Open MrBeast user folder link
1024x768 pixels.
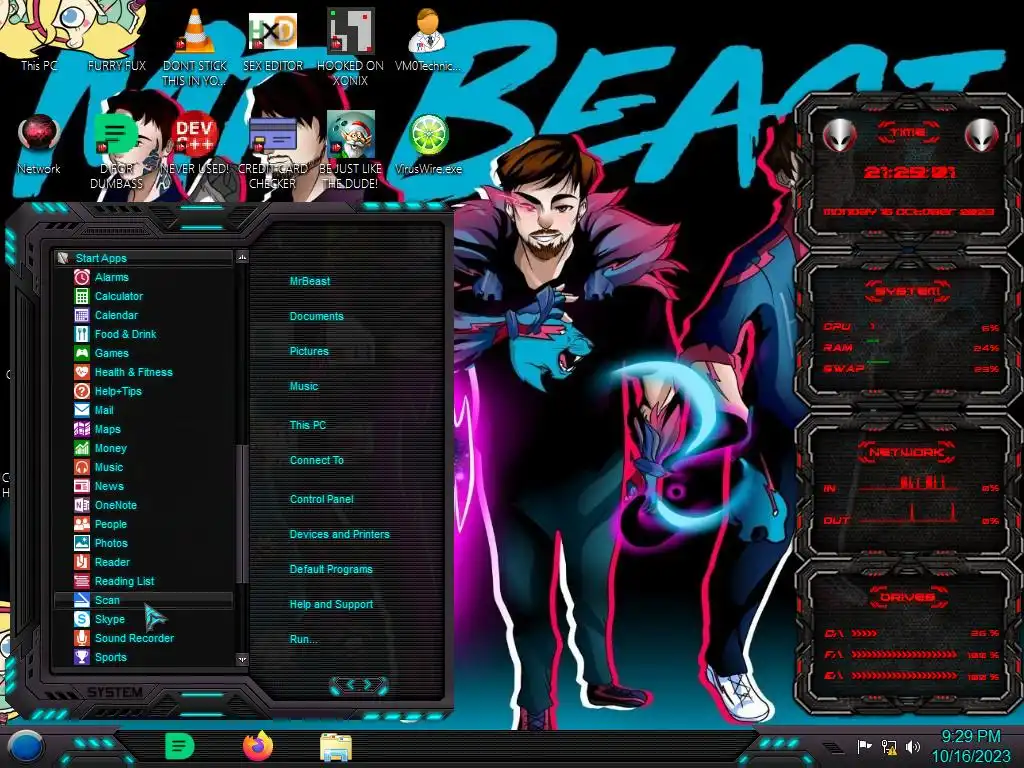pyautogui.click(x=310, y=281)
